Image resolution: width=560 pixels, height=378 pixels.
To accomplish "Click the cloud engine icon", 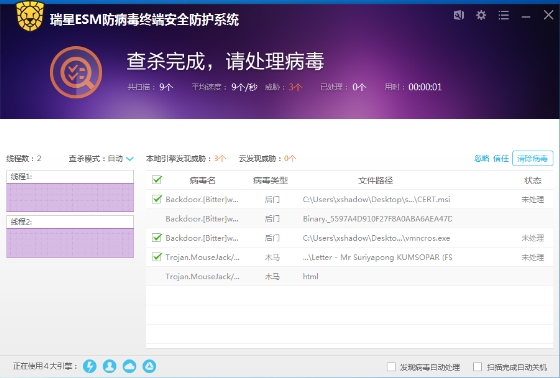I will tap(129, 366).
